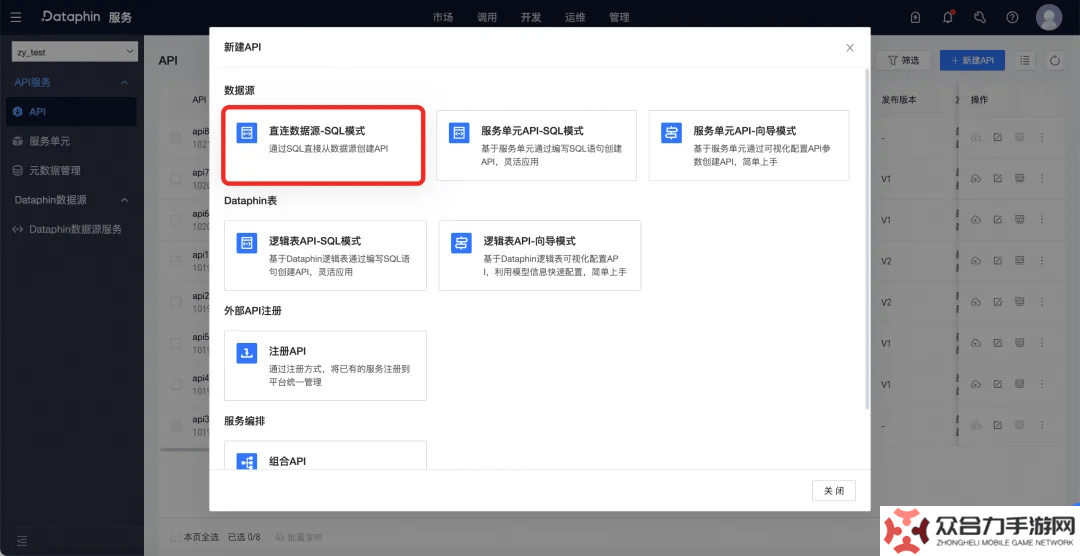
Task: Click the API table horizontal scrollbar
Action: (185, 450)
